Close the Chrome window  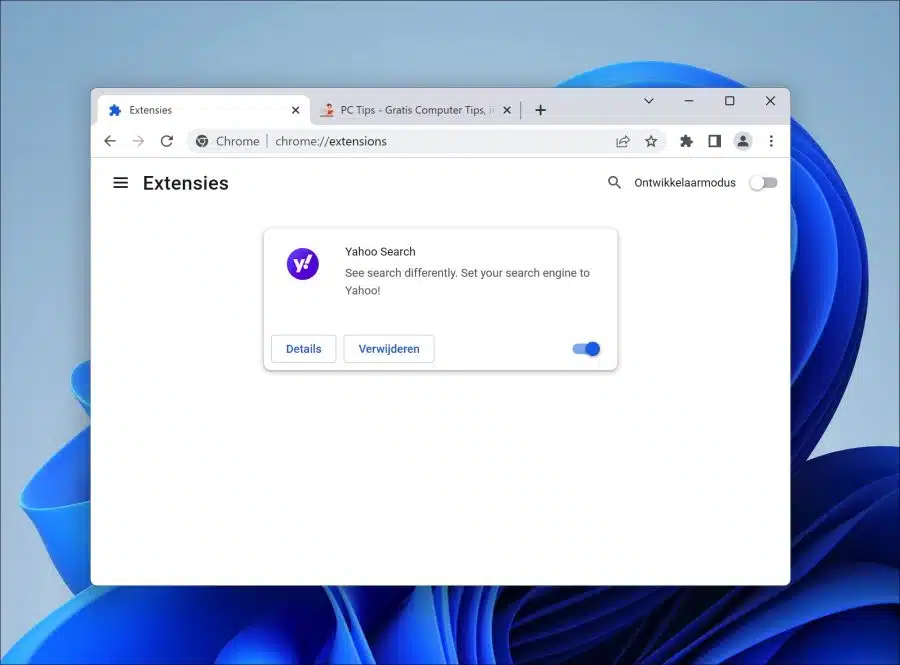pyautogui.click(x=770, y=101)
